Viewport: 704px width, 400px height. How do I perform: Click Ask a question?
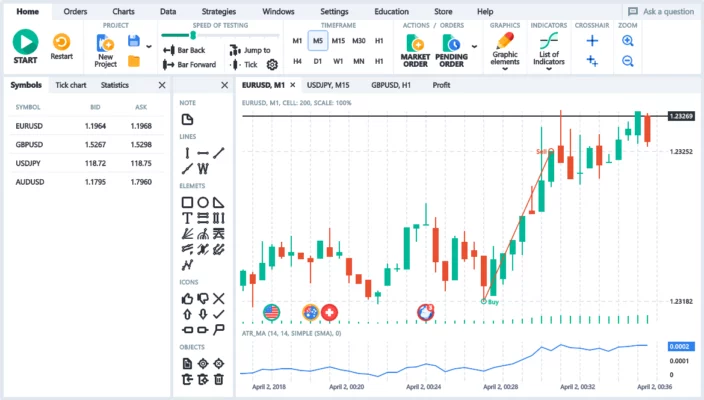tap(661, 12)
